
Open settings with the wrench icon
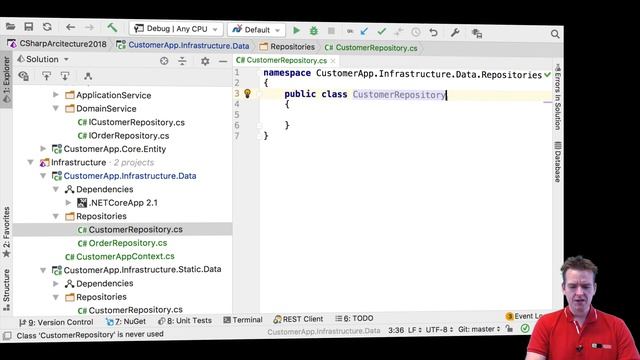[x=455, y=33]
